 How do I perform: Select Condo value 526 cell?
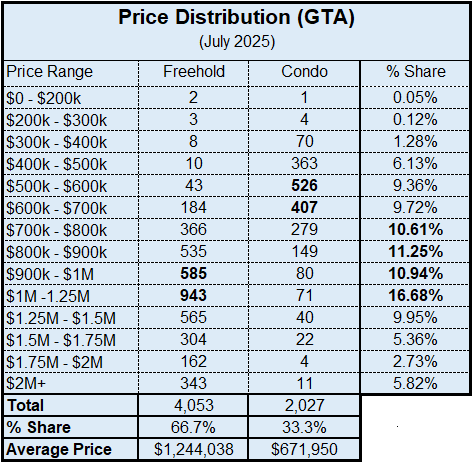304,185
